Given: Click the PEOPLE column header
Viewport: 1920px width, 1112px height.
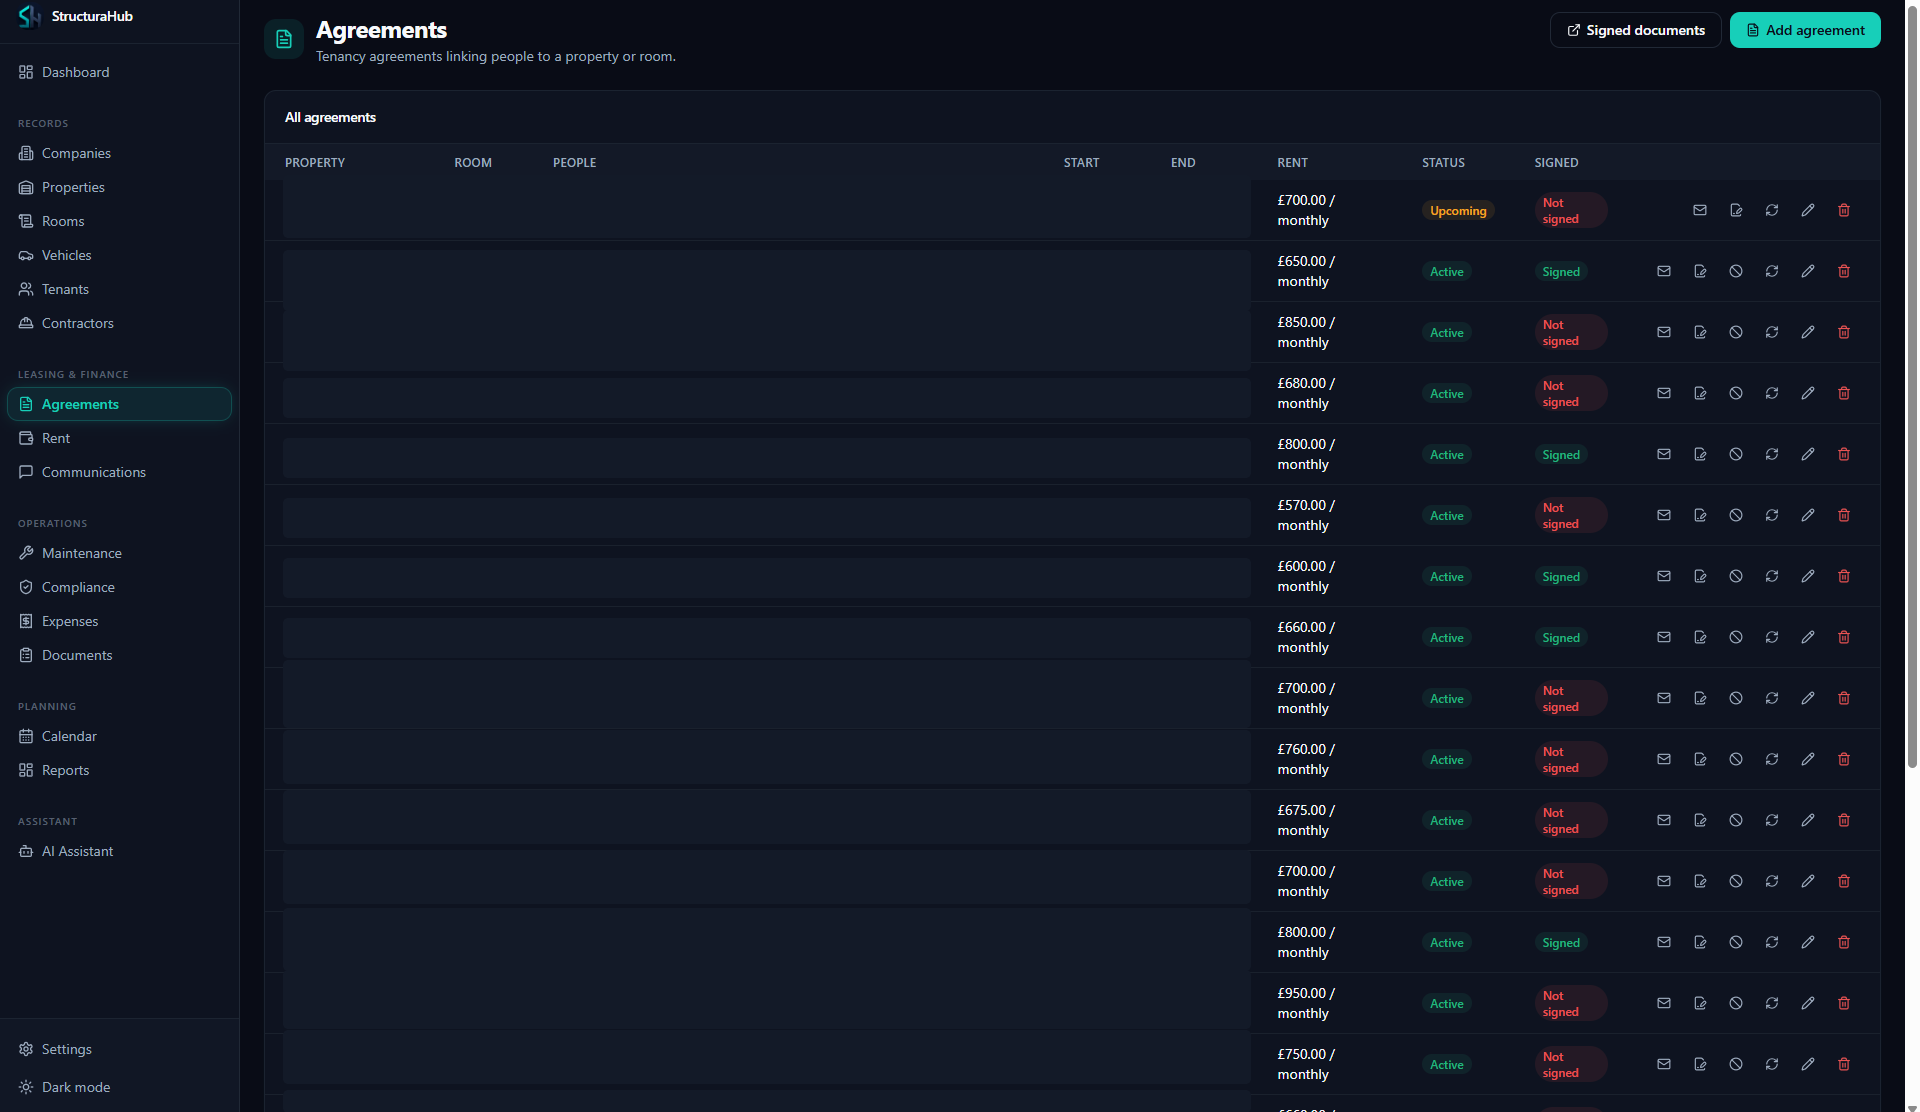Looking at the screenshot, I should [574, 162].
